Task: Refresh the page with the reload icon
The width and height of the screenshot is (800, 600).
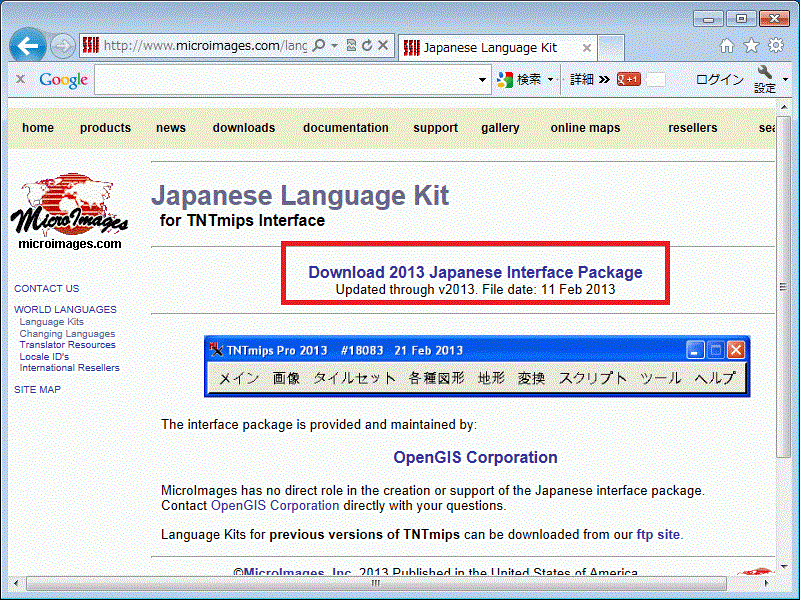Action: point(367,46)
